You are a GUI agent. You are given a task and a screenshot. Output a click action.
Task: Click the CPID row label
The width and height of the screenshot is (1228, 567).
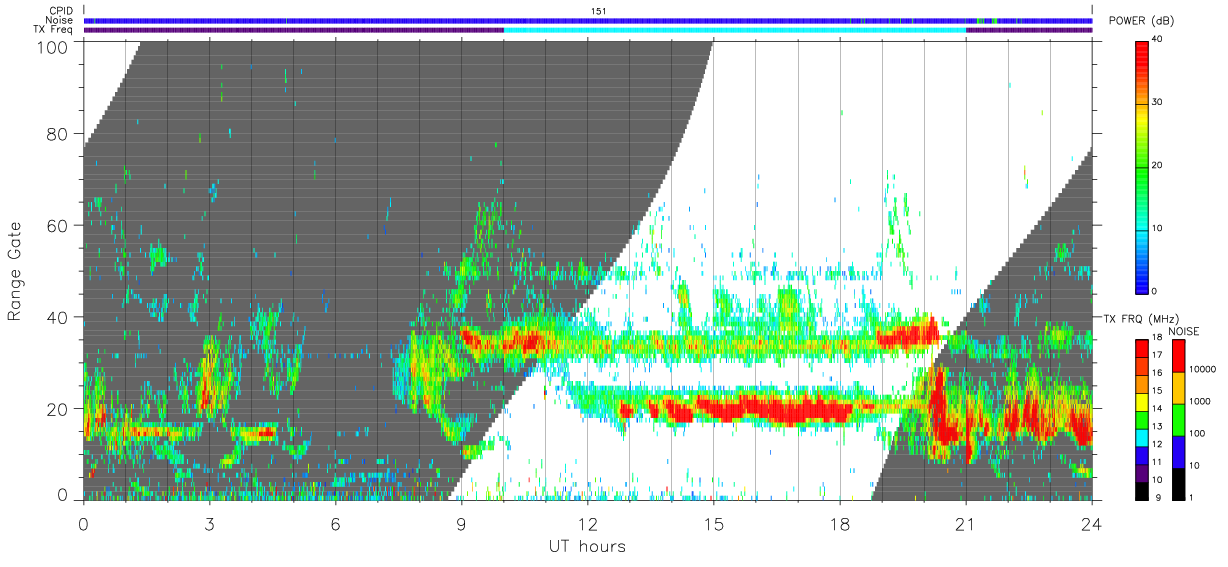(61, 11)
